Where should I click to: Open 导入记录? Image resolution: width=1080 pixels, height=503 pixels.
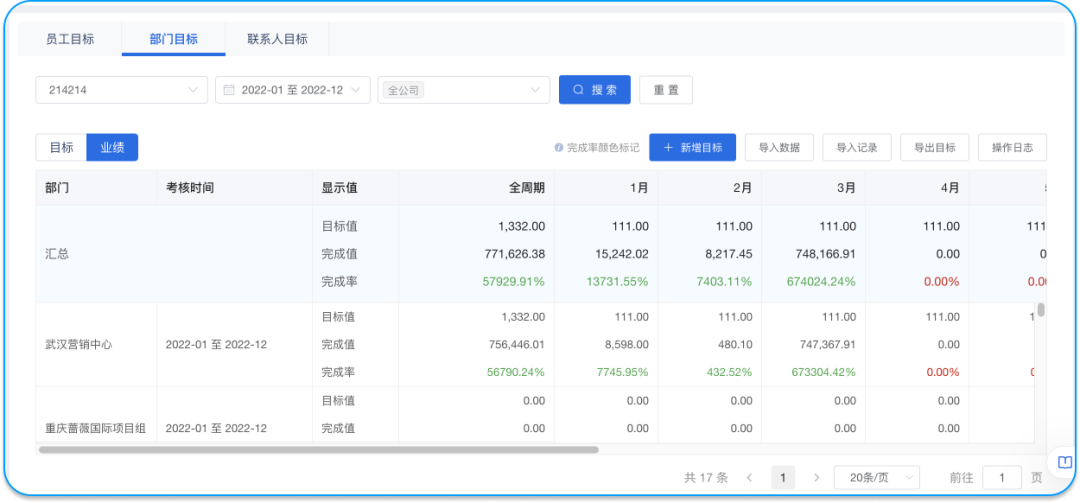857,147
